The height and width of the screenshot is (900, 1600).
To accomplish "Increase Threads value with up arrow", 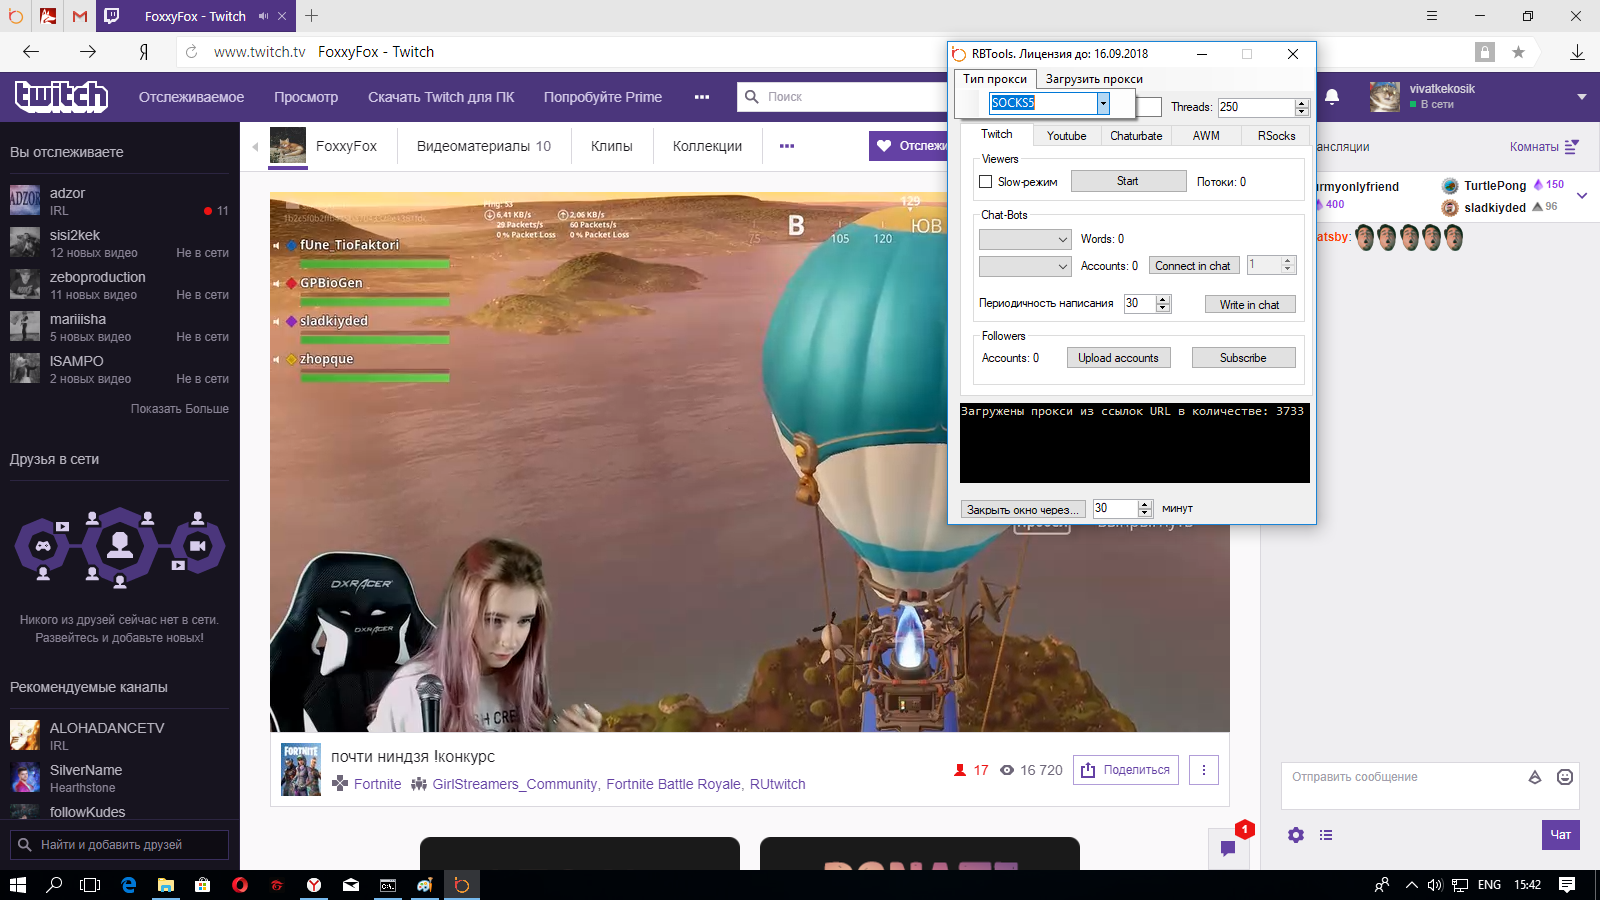I will tap(1301, 103).
